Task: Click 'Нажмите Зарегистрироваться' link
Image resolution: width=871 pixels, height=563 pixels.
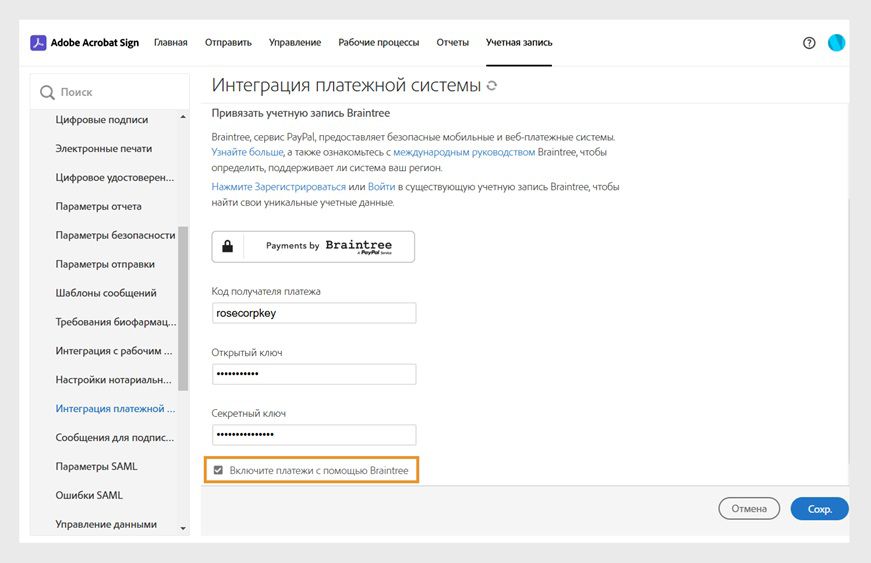Action: click(278, 187)
